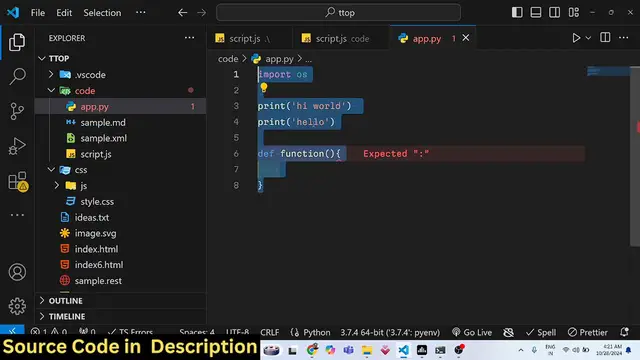Open the Explorer view in activity bar

pyautogui.click(x=17, y=42)
